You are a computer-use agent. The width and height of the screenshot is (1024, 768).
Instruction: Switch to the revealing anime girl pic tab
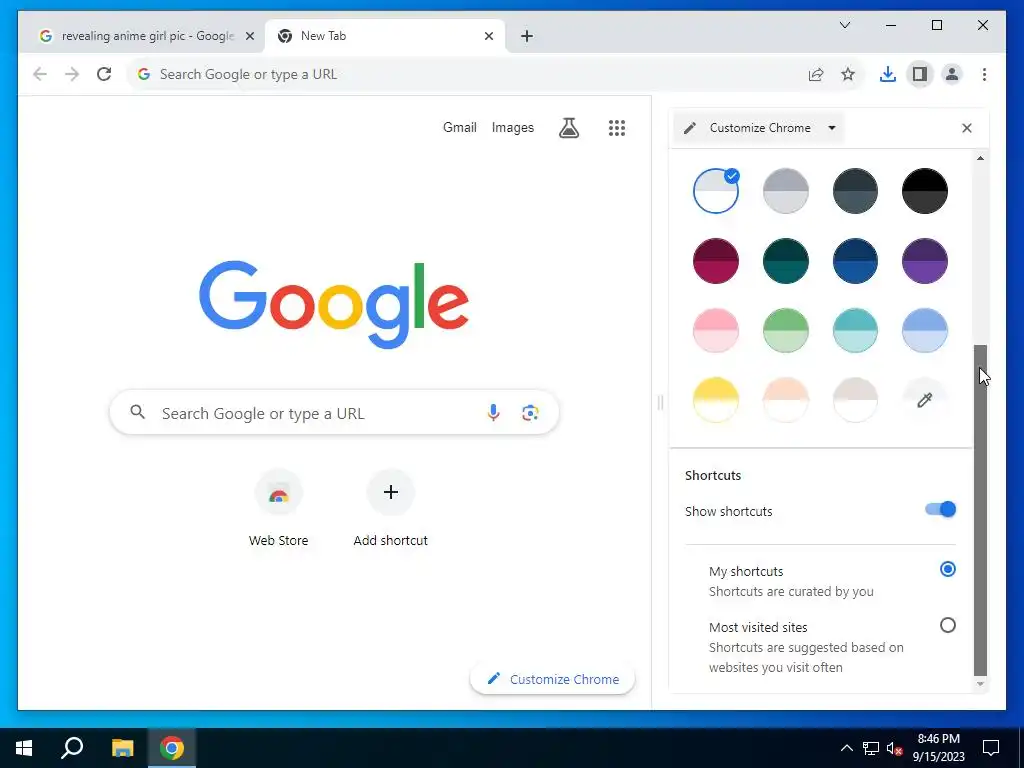click(x=141, y=36)
